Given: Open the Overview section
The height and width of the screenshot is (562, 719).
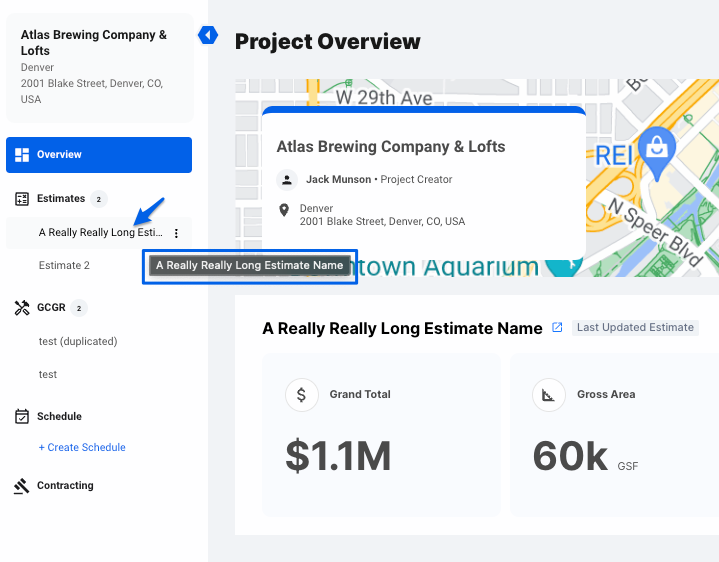Looking at the screenshot, I should point(99,155).
